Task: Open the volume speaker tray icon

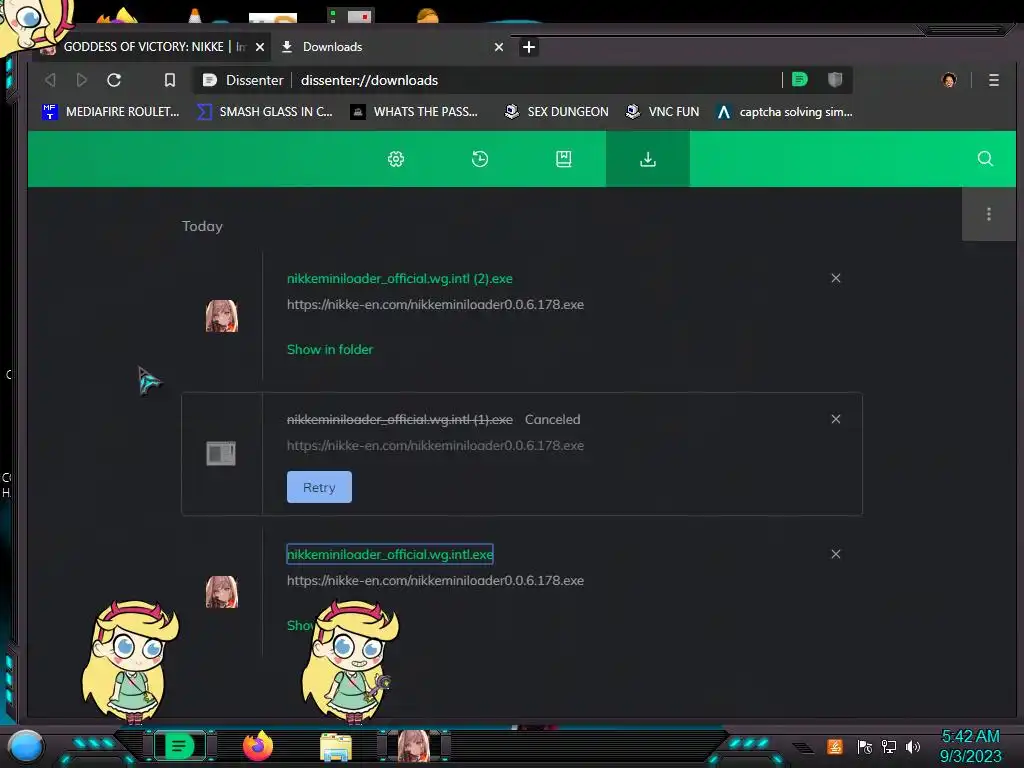Action: [912, 747]
